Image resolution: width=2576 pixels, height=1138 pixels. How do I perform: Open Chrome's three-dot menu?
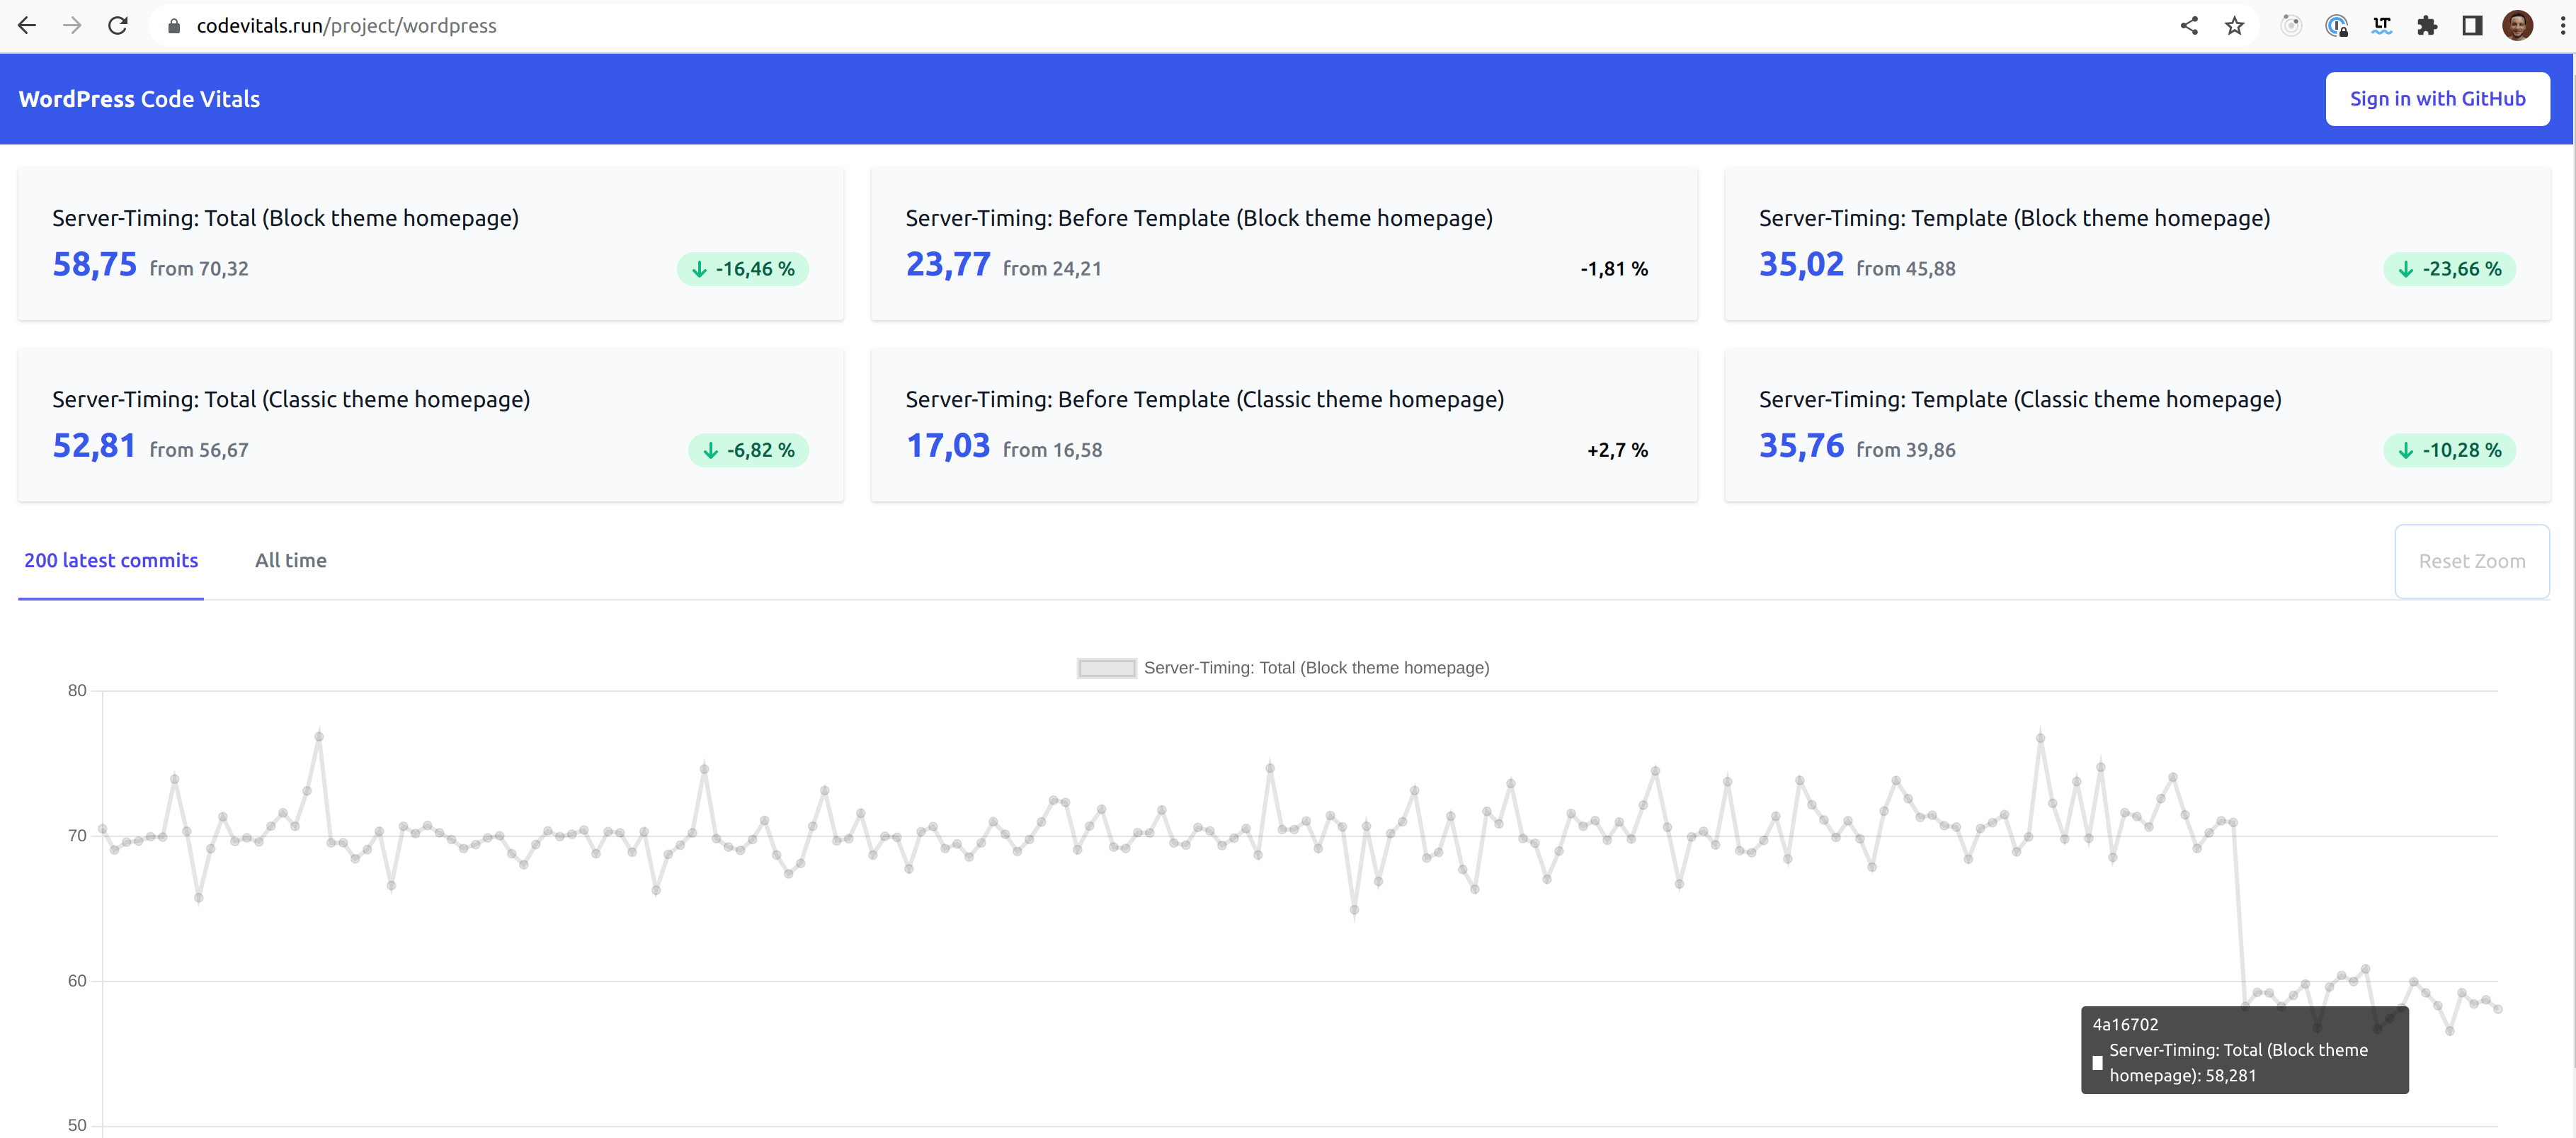pyautogui.click(x=2562, y=26)
